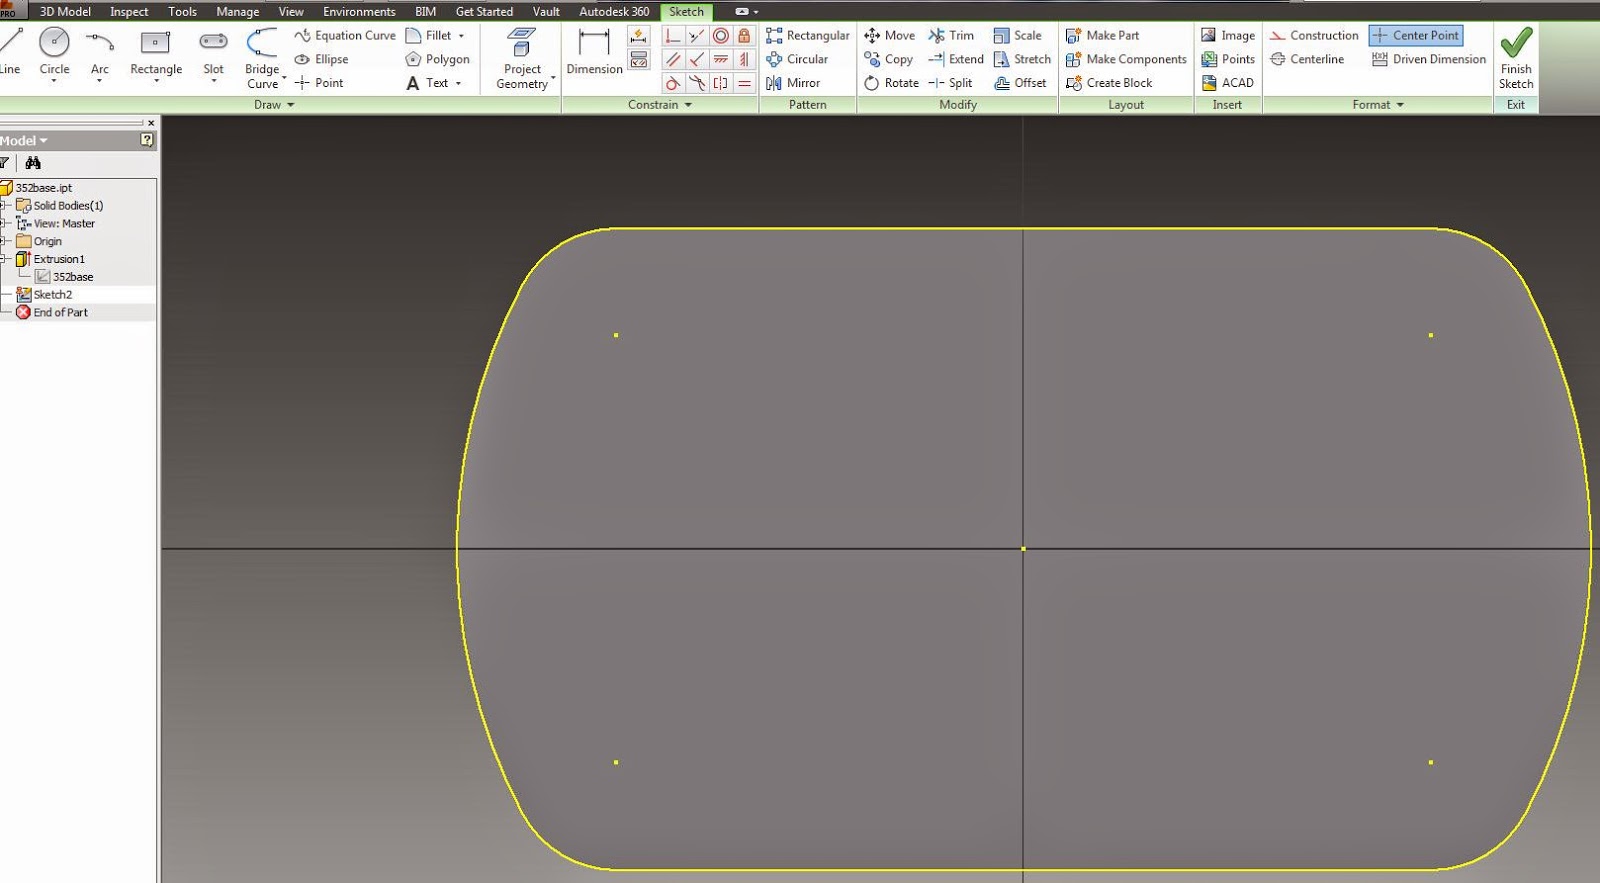Select the Arc sketch tool
Screen dimensions: 1600x883
[x=100, y=52]
